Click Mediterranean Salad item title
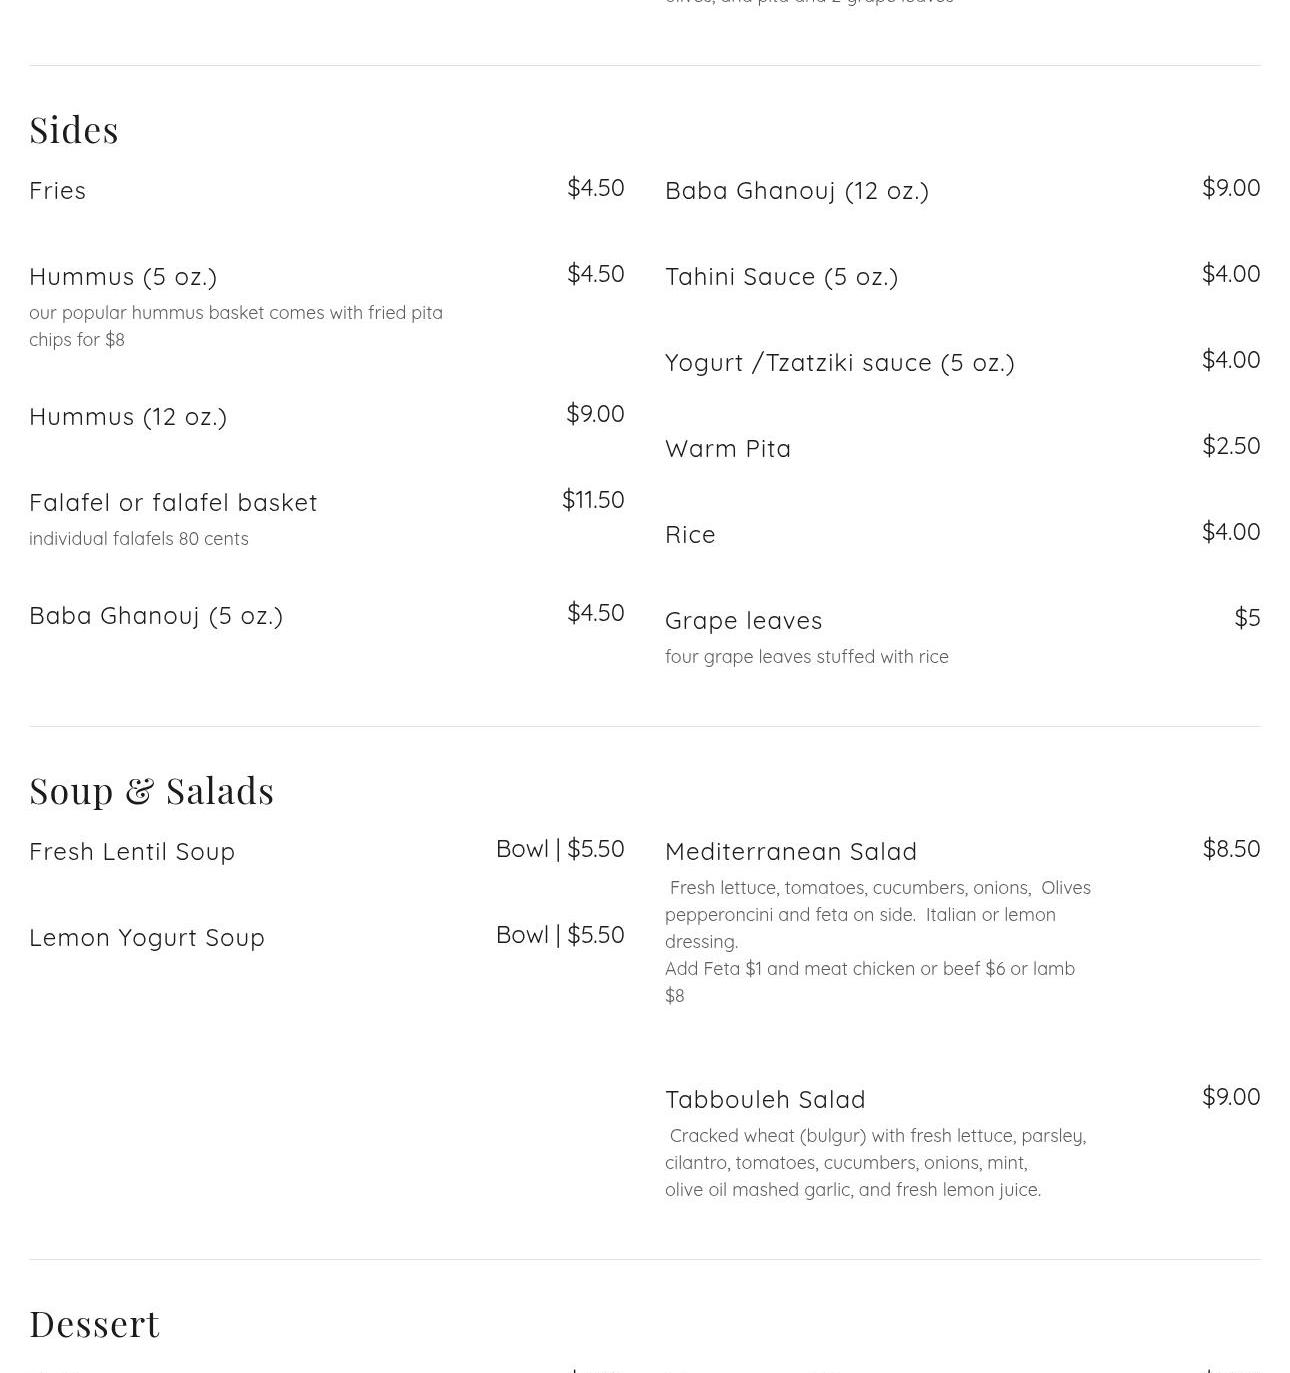This screenshot has width=1290, height=1373. pos(791,851)
